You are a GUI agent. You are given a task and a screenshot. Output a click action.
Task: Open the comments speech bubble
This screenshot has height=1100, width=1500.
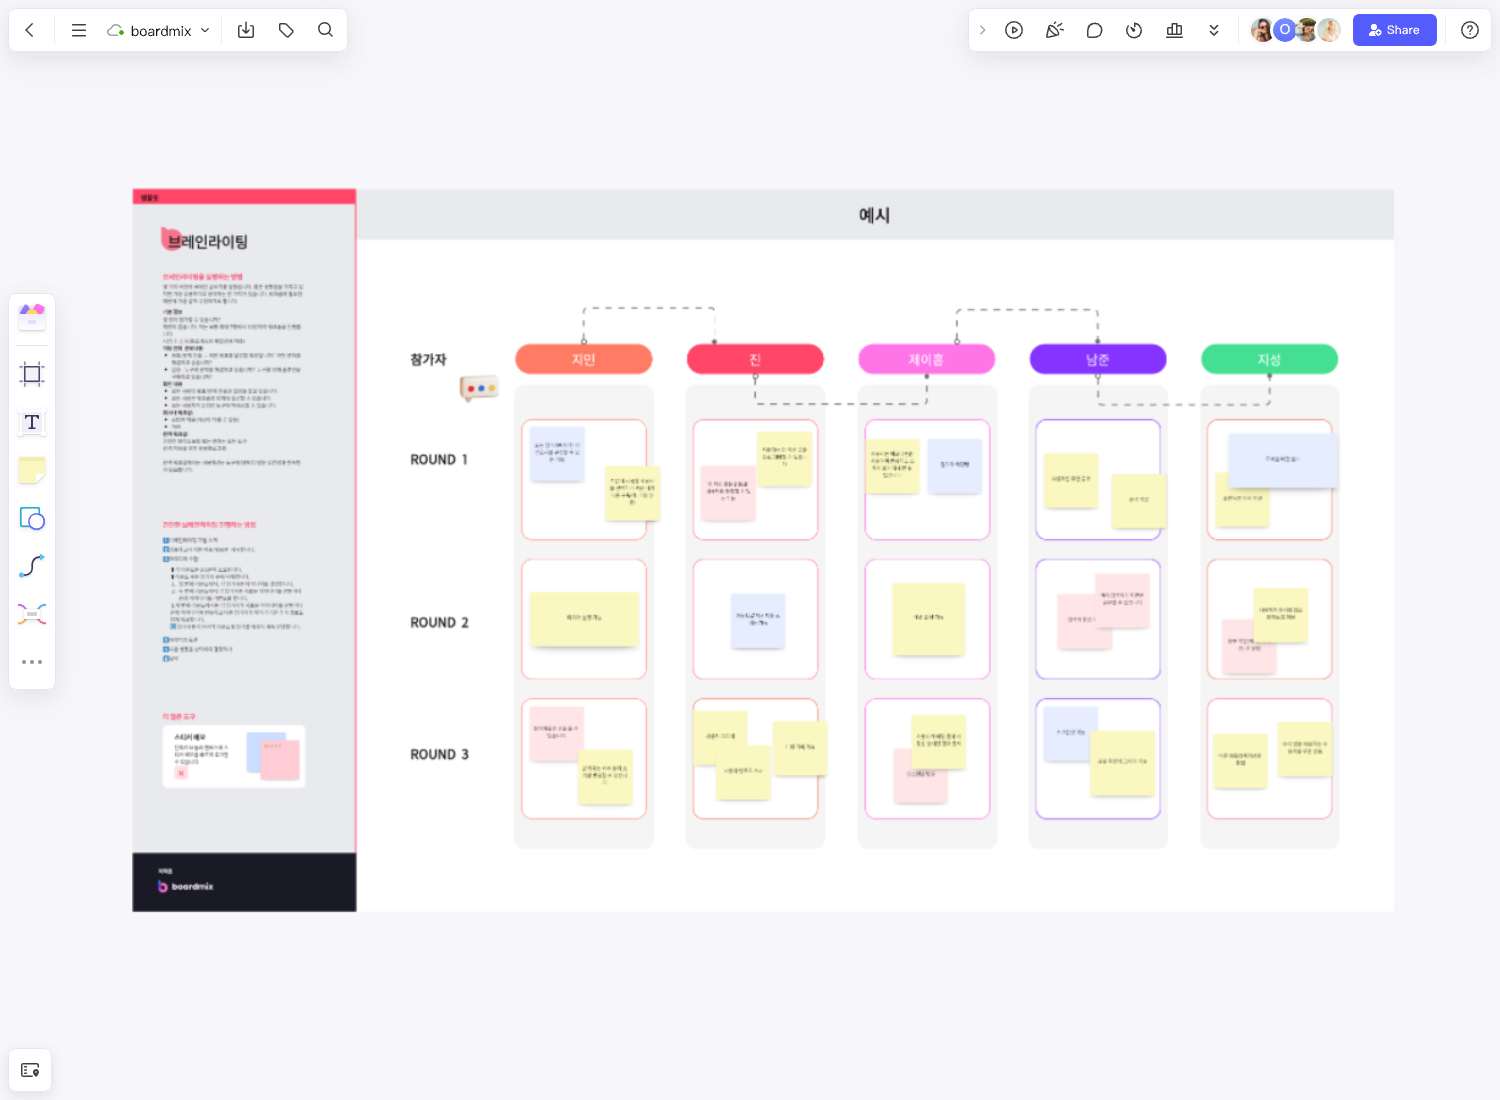click(x=1094, y=30)
